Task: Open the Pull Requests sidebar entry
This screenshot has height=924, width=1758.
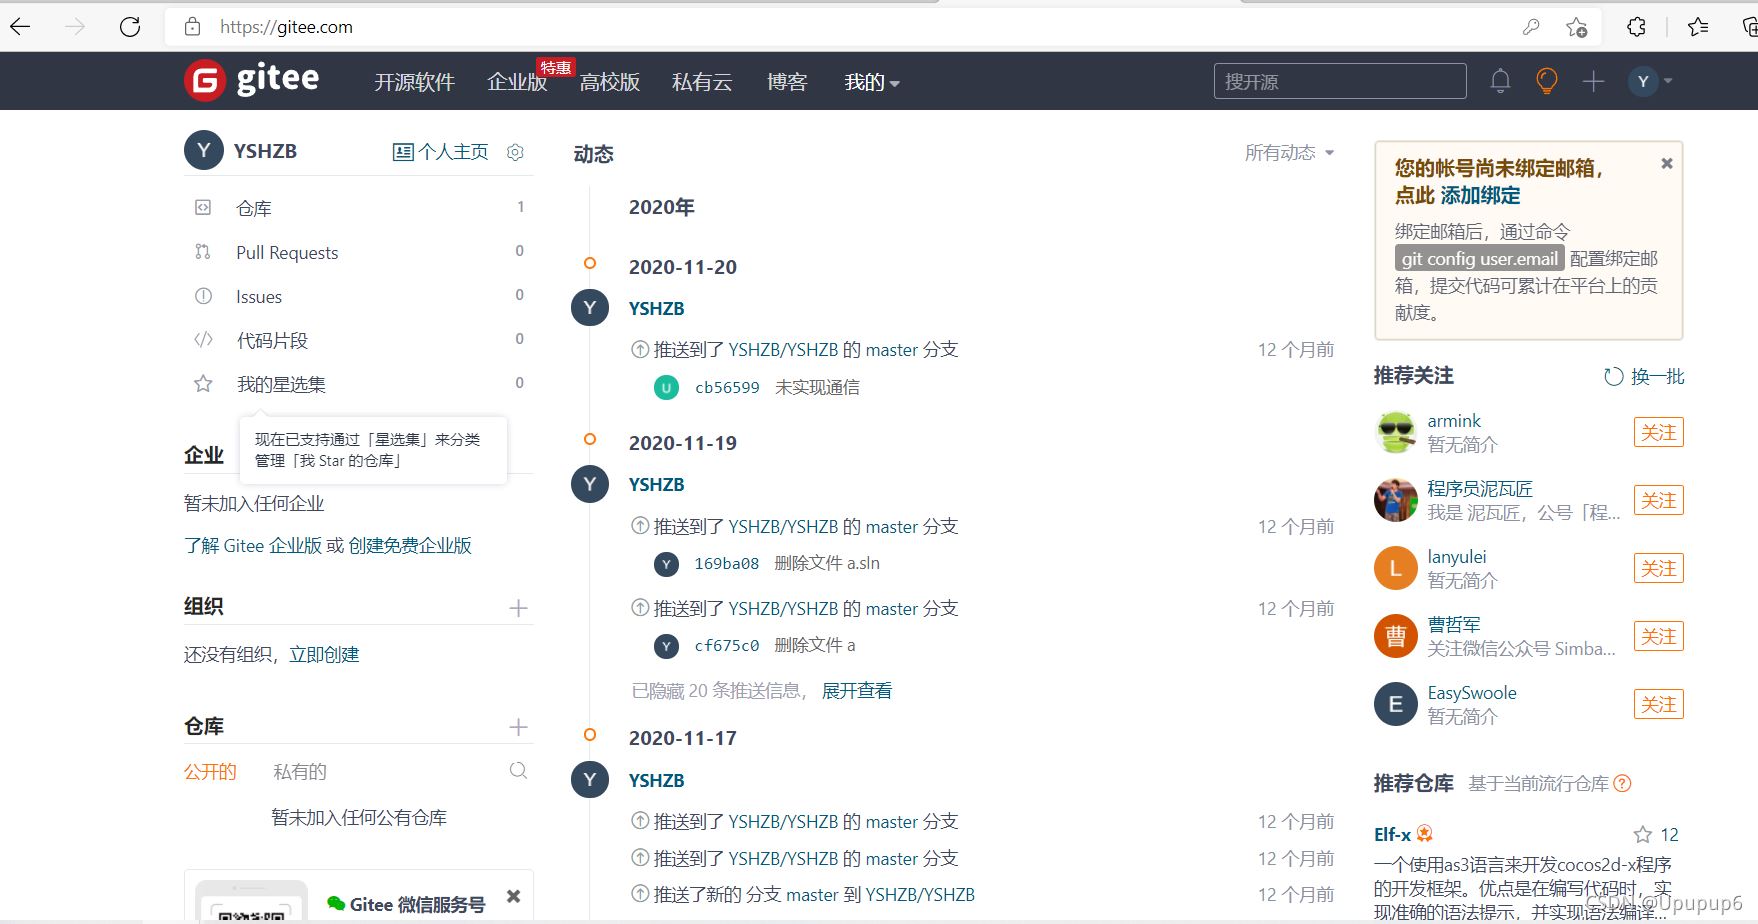Action: click(358, 252)
